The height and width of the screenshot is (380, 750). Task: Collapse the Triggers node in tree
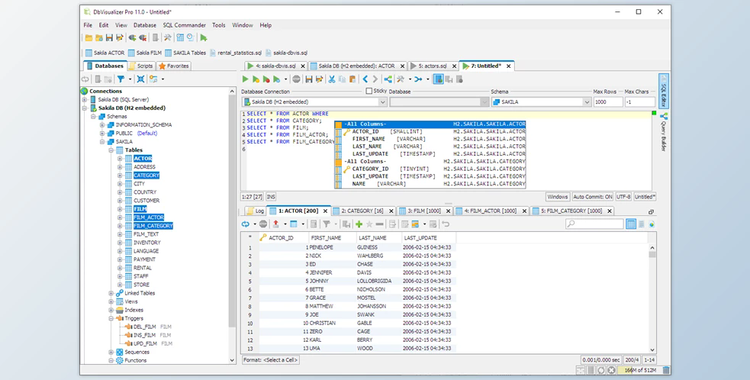coord(111,318)
